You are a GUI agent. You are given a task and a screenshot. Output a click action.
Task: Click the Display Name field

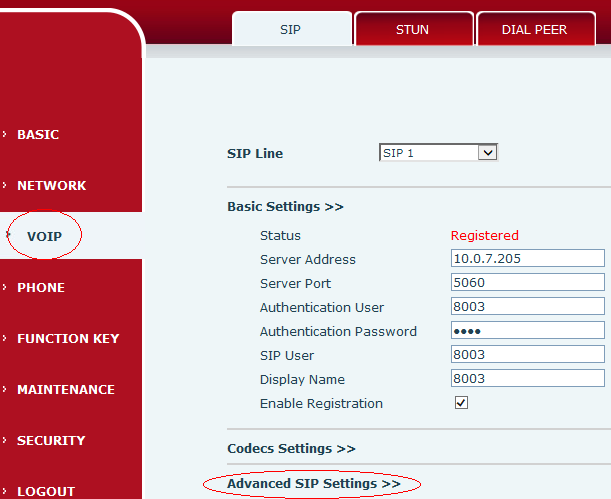[528, 379]
